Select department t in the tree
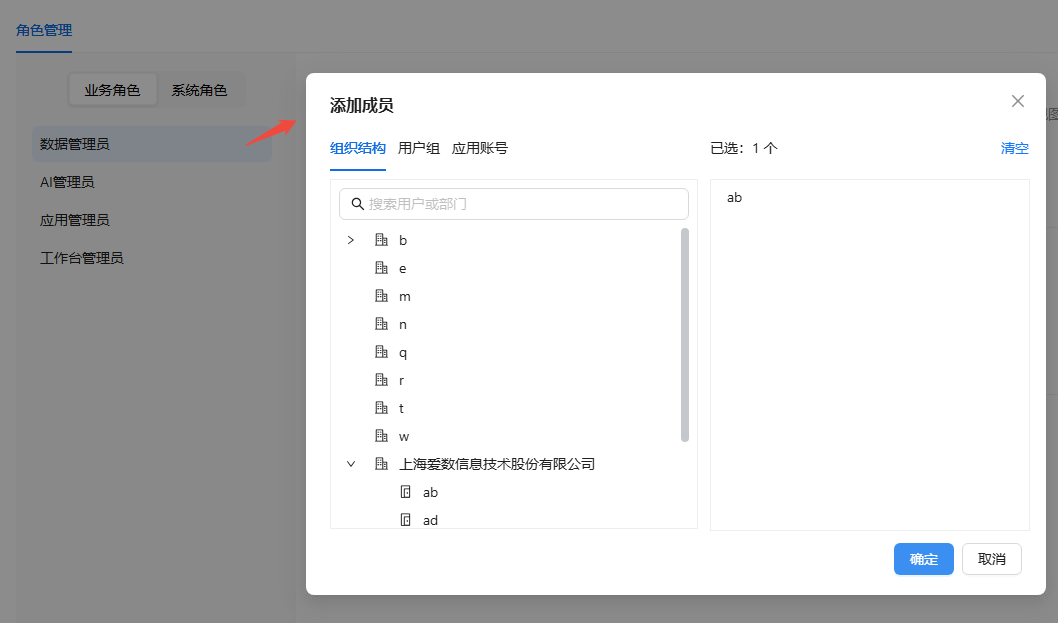The width and height of the screenshot is (1058, 623). tap(401, 408)
